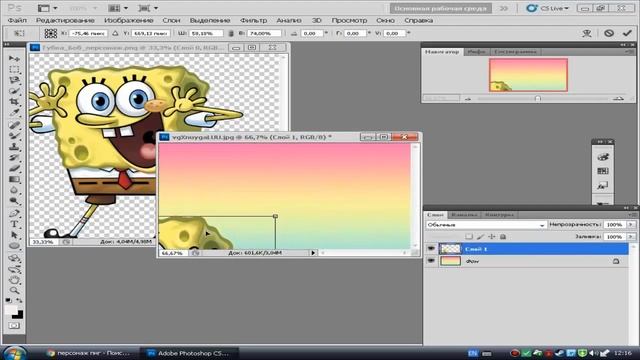Select the Dodge tool

pyautogui.click(x=14, y=201)
